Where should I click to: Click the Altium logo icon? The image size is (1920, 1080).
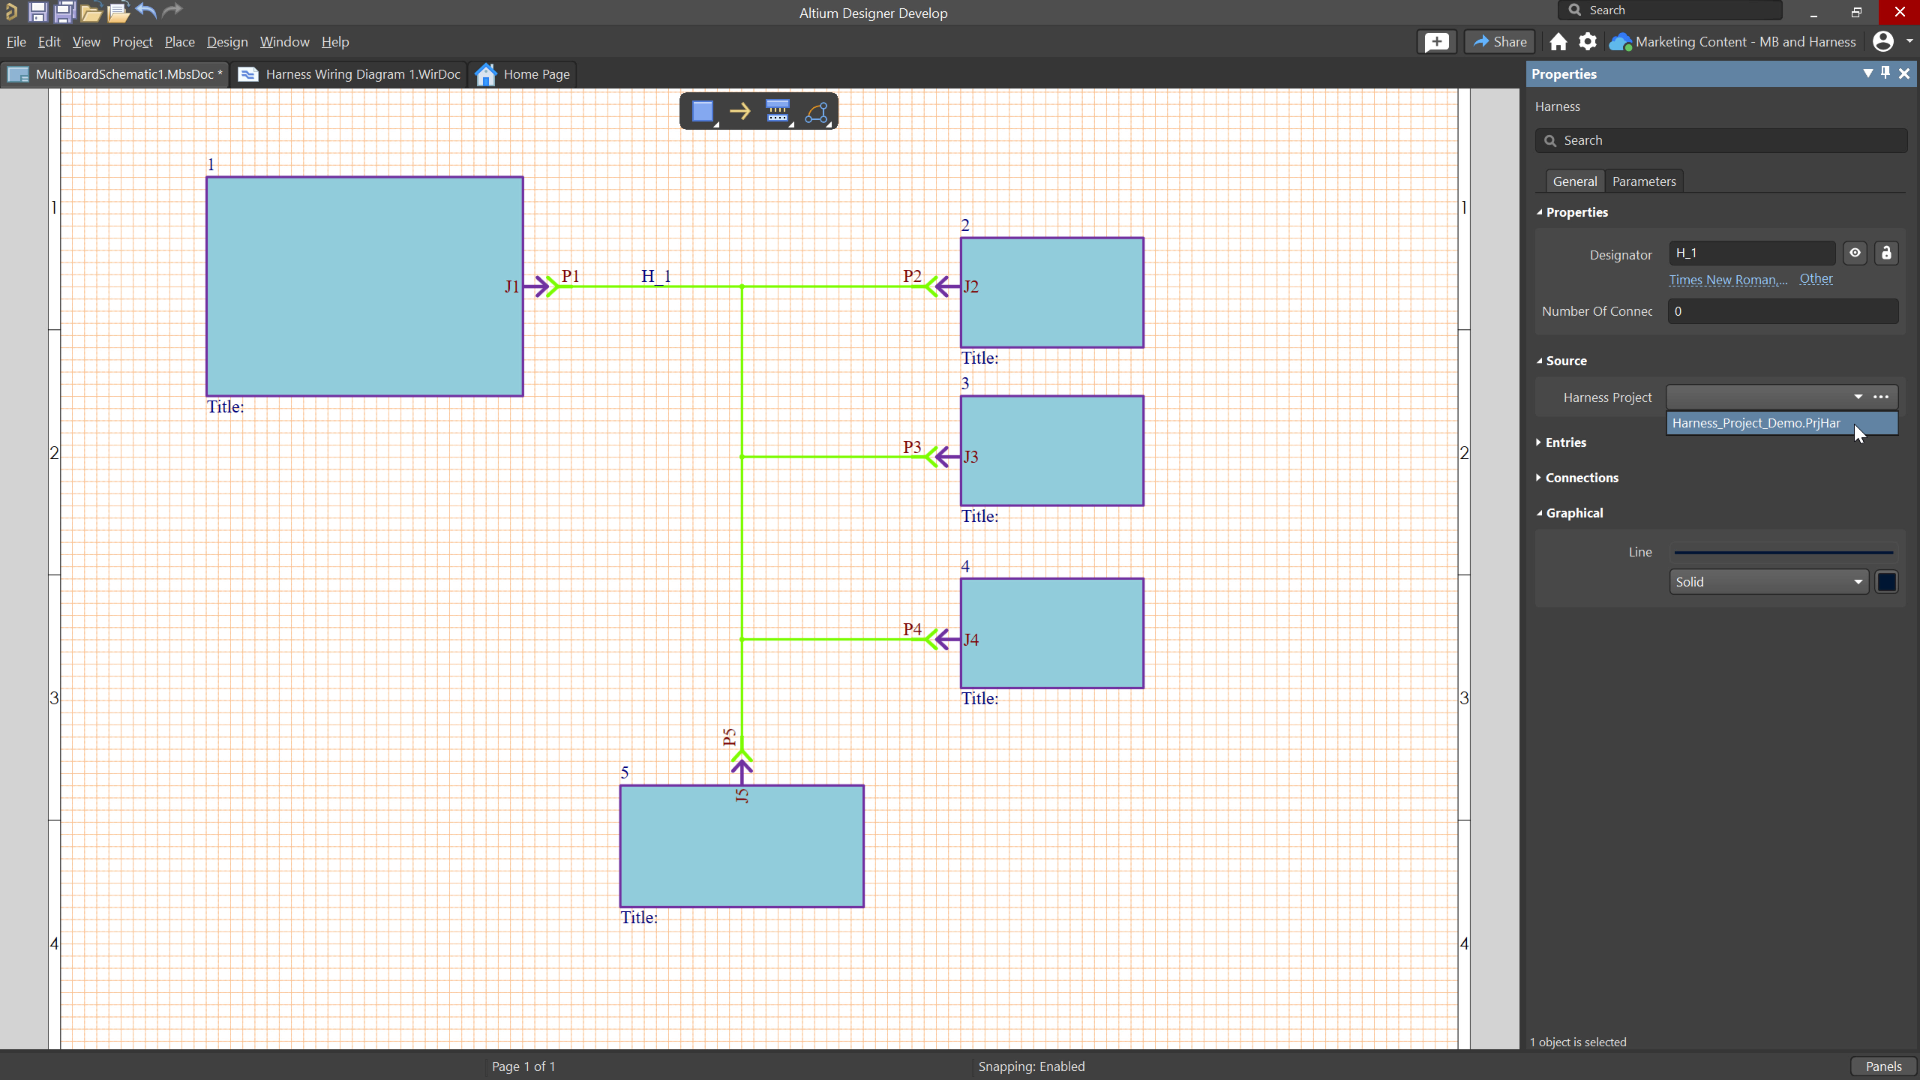(11, 12)
